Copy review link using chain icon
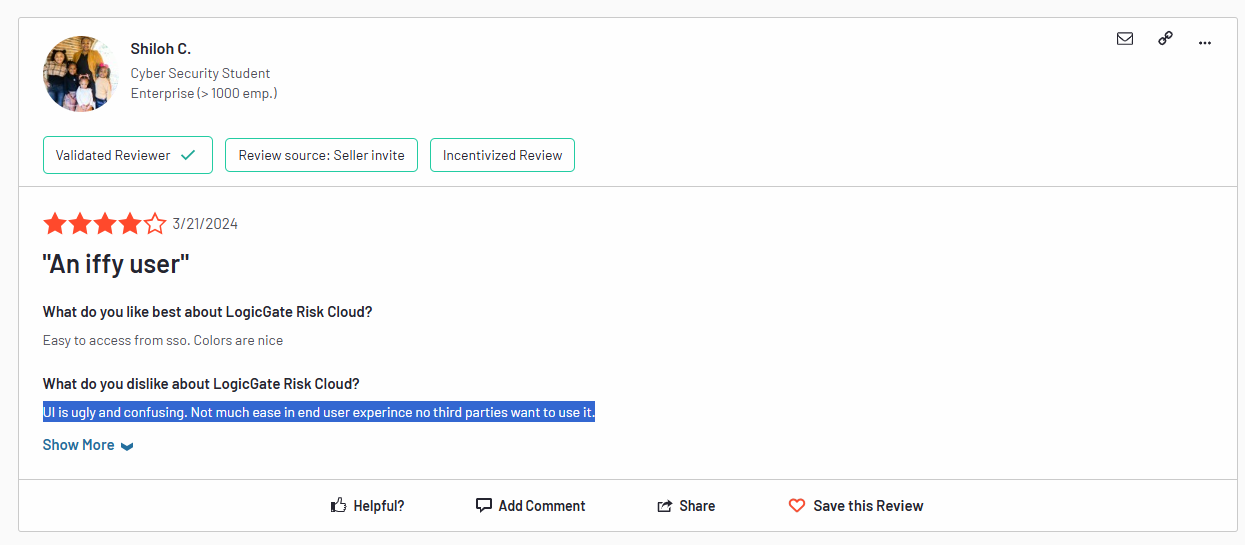 click(x=1165, y=39)
